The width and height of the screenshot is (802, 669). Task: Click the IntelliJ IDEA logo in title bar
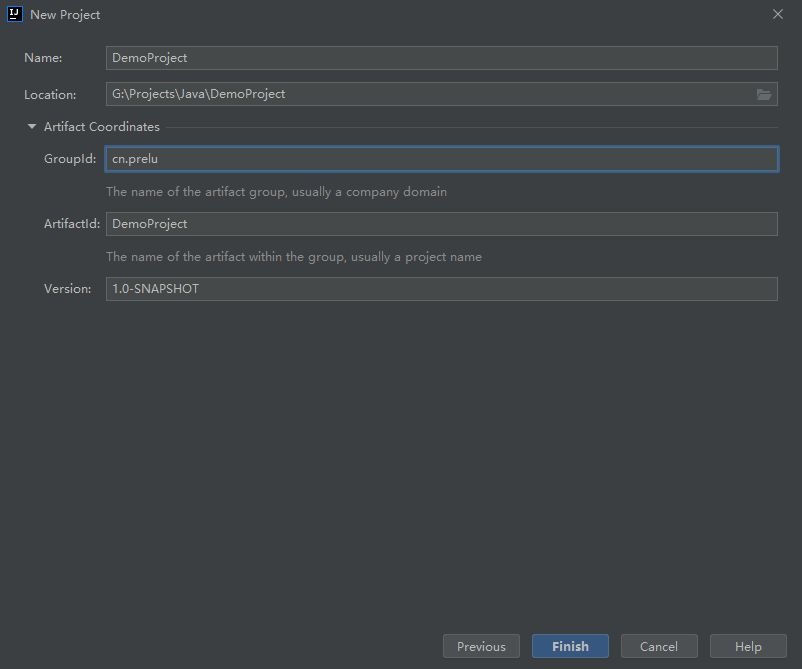(15, 14)
